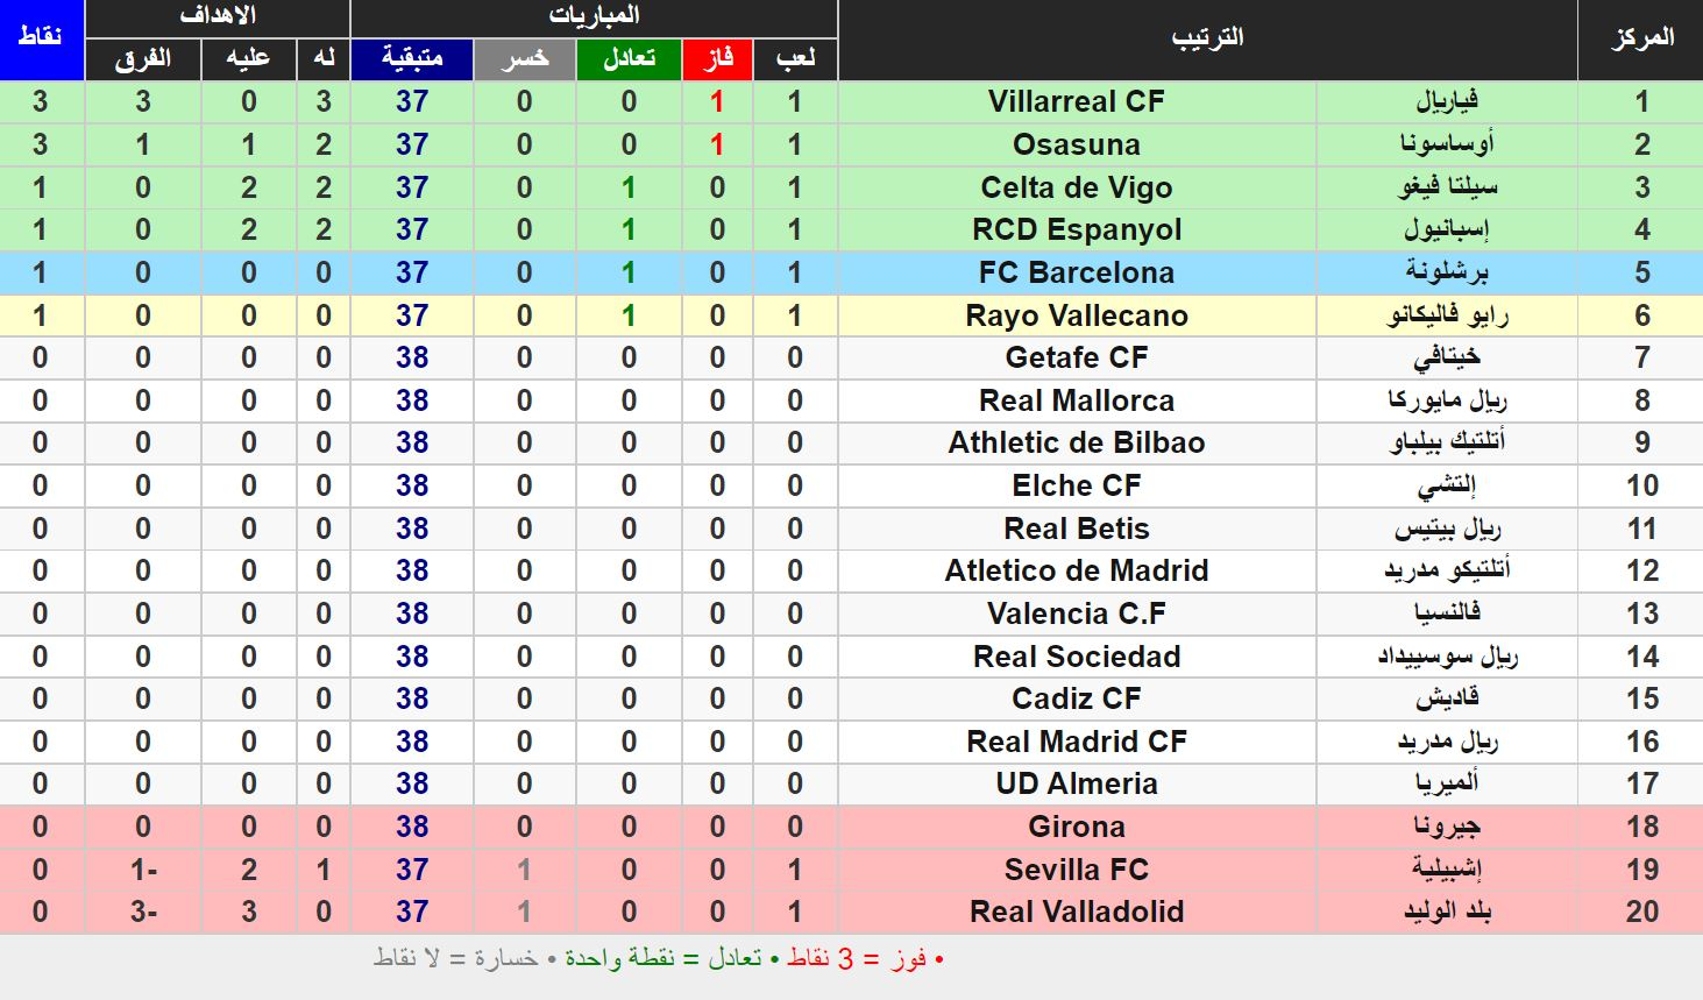
Task: Click the Arabic name ريال مدريد
Action: point(1446,742)
